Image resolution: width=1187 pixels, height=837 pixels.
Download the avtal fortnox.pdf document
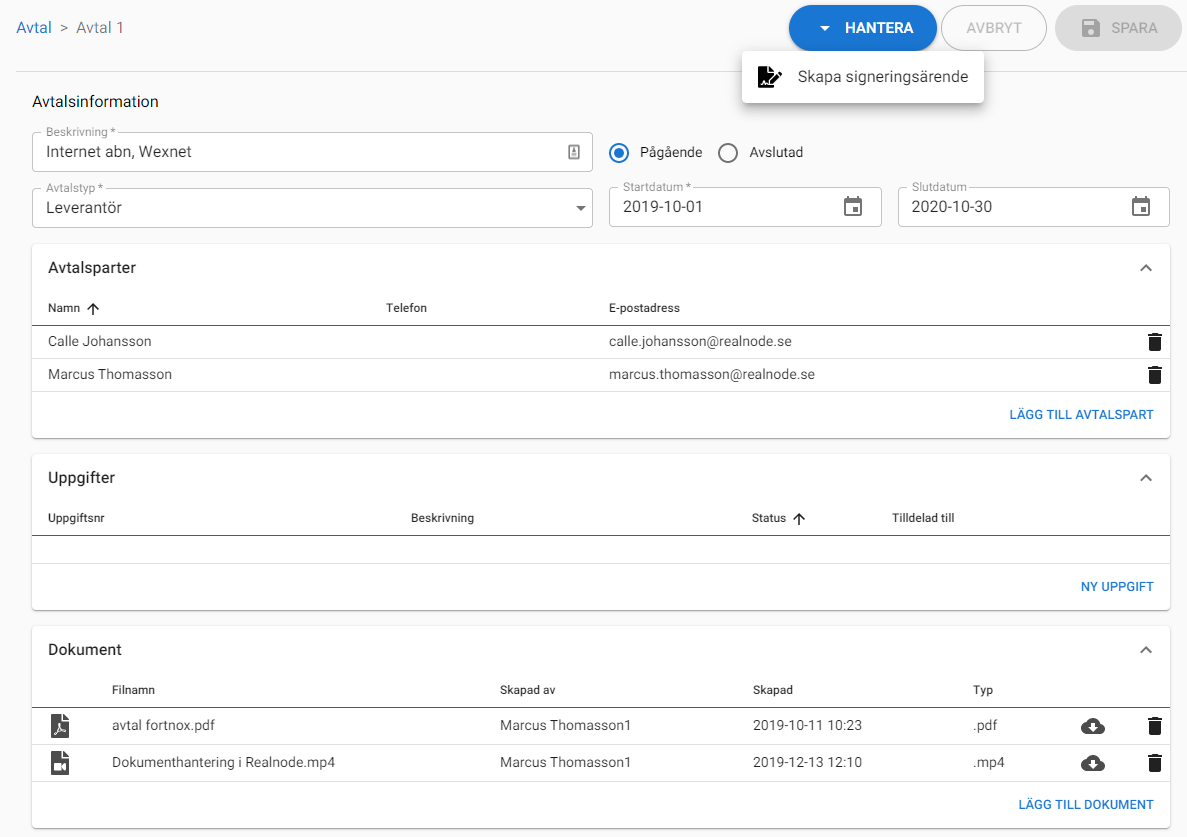pos(1093,727)
